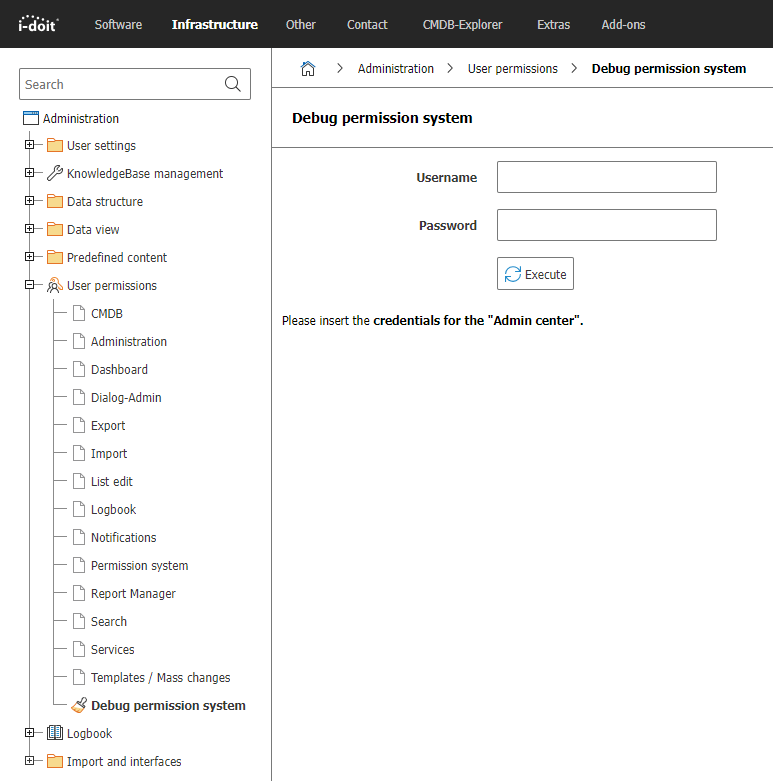This screenshot has height=781, width=773.
Task: Open the Other menu
Action: (x=300, y=24)
